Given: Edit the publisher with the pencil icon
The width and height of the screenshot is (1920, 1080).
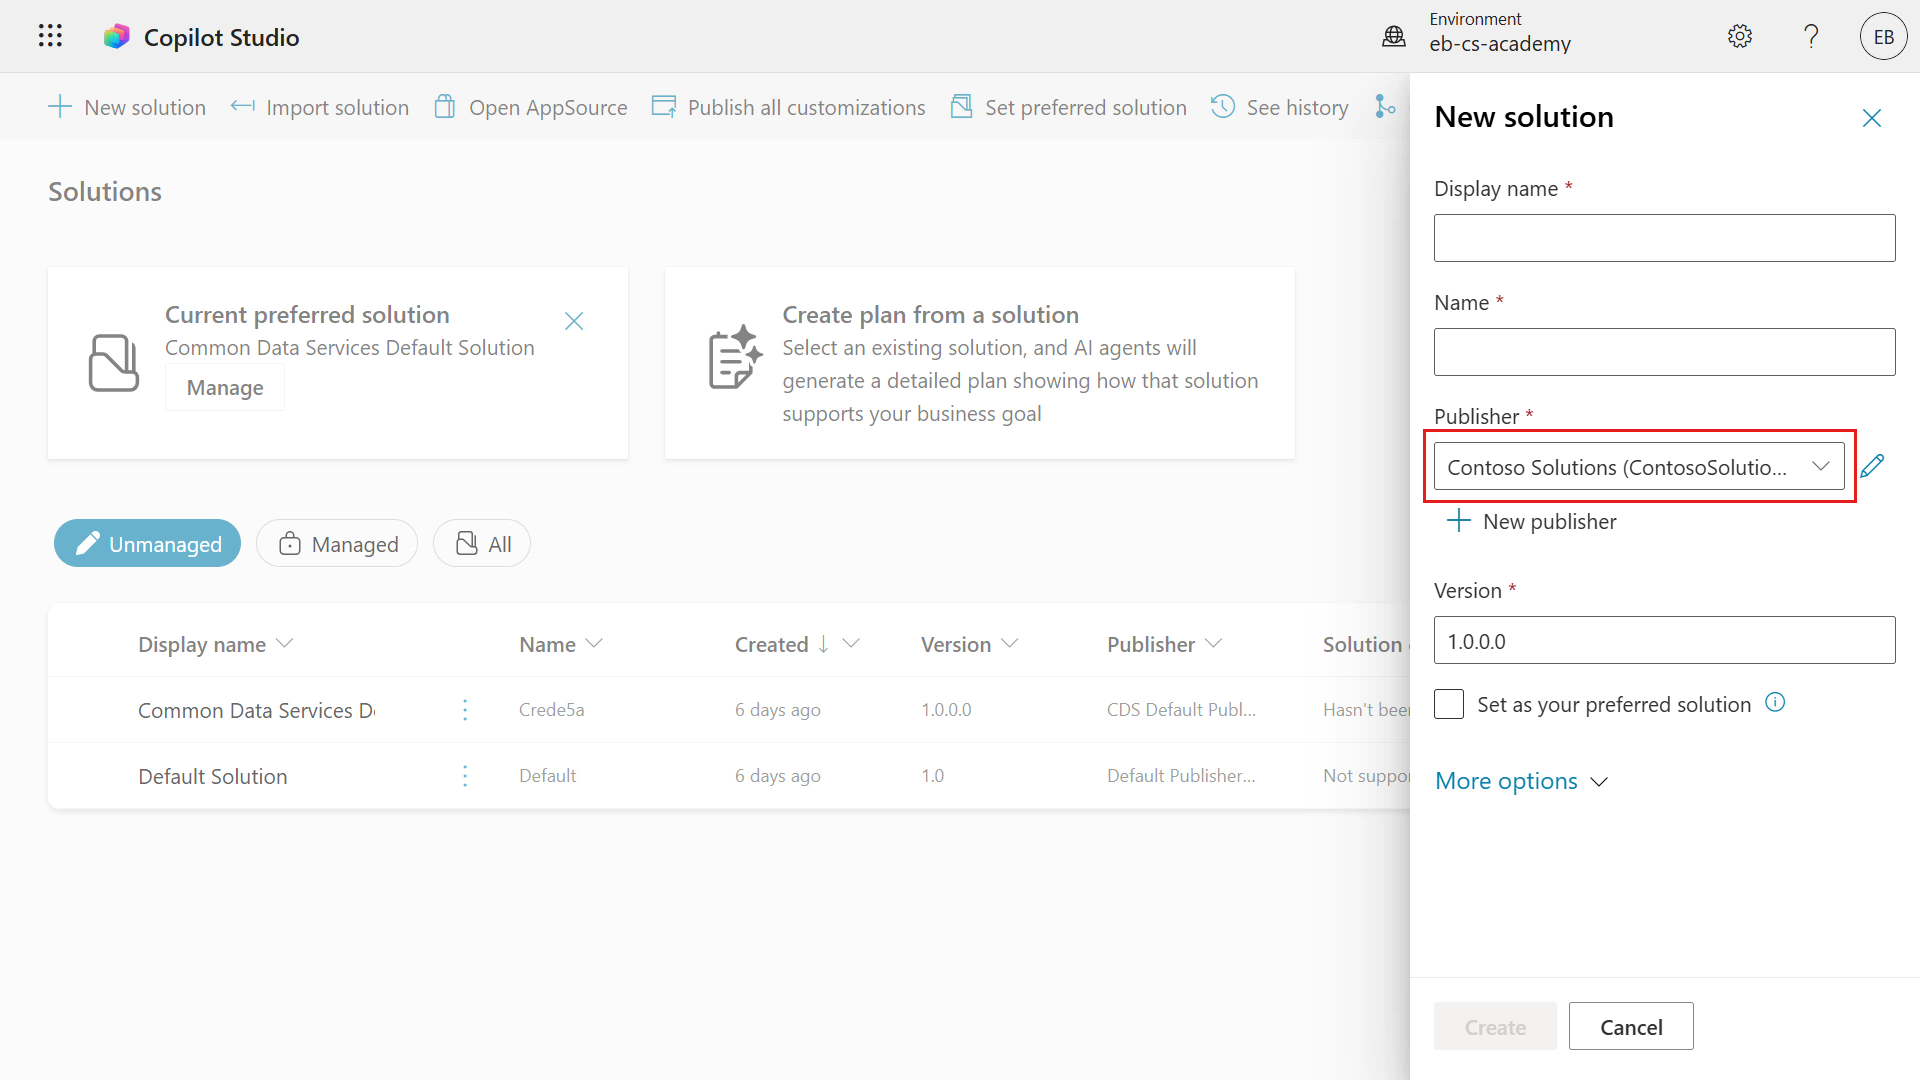Looking at the screenshot, I should click(1873, 466).
